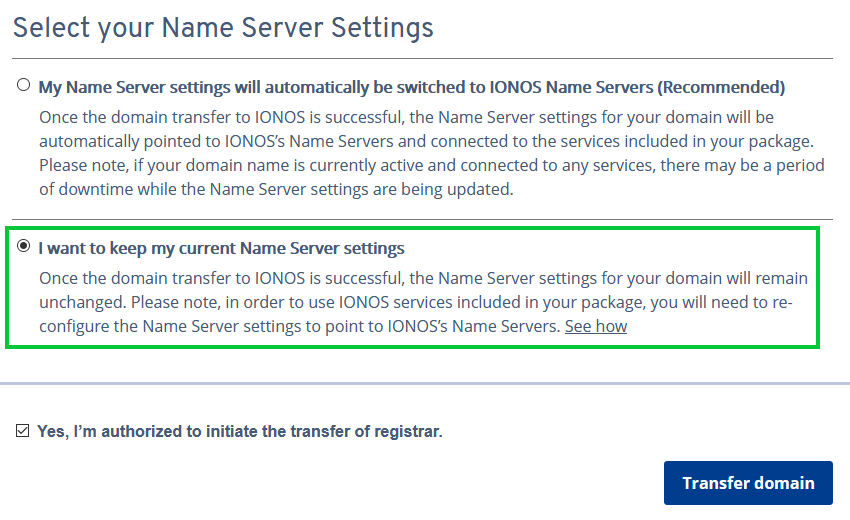Click the word "registrar" in the authorization statement
This screenshot has height=520, width=850.
click(407, 432)
